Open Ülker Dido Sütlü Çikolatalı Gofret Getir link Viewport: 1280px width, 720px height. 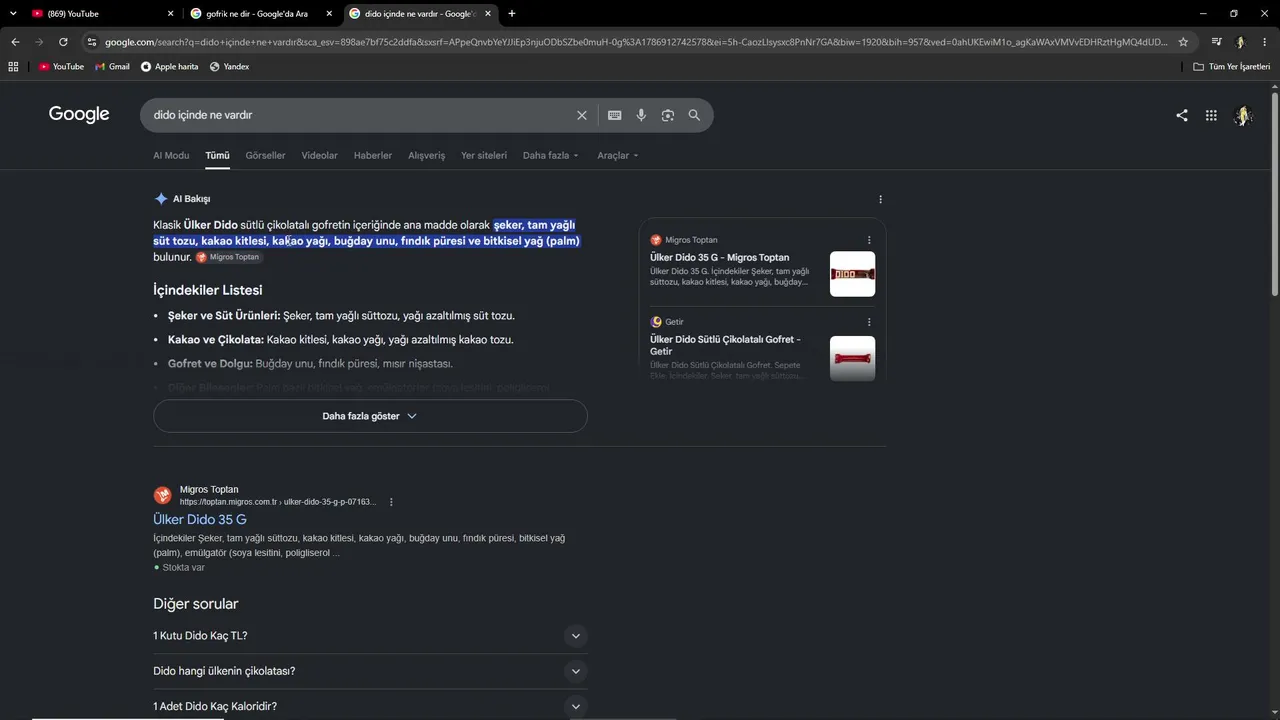point(725,345)
